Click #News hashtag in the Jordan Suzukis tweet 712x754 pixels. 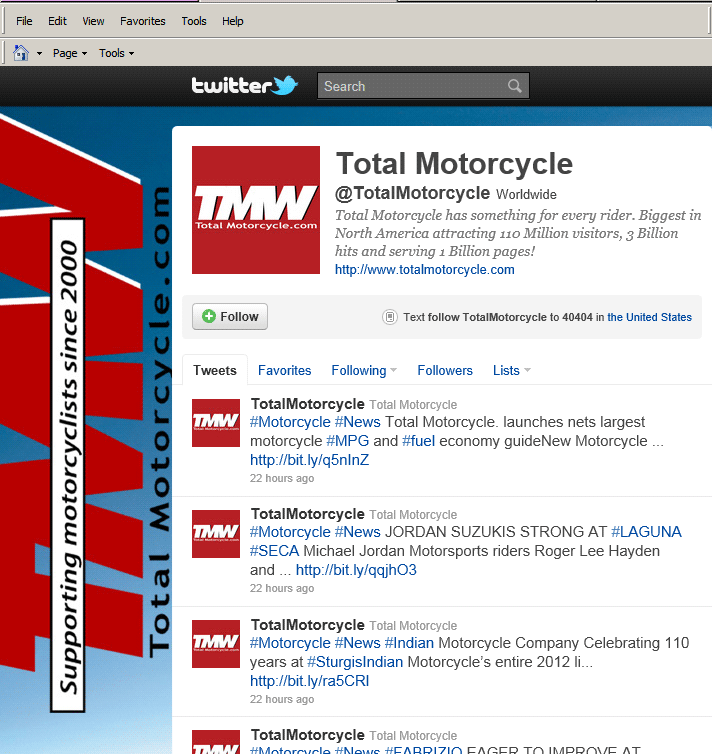click(x=358, y=532)
